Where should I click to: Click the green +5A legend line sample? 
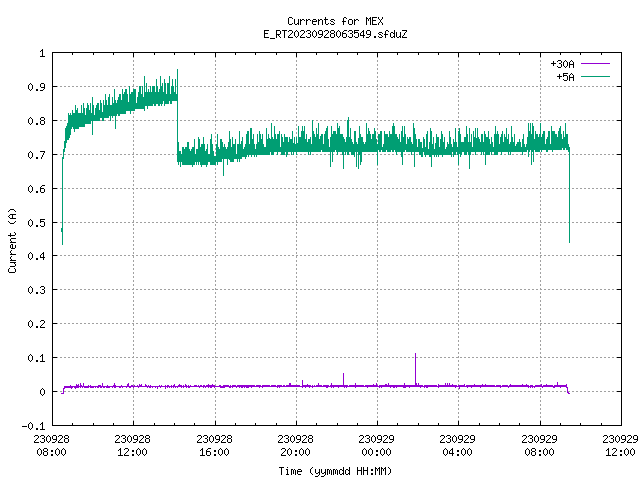pos(595,76)
